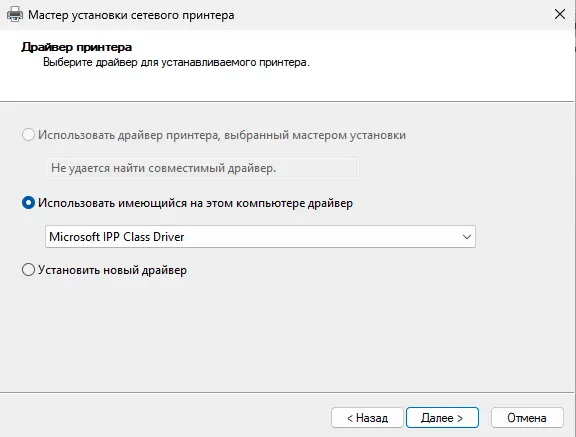This screenshot has width=576, height=437.
Task: Click the disabled wizard-selected driver radio button
Action: coord(28,135)
